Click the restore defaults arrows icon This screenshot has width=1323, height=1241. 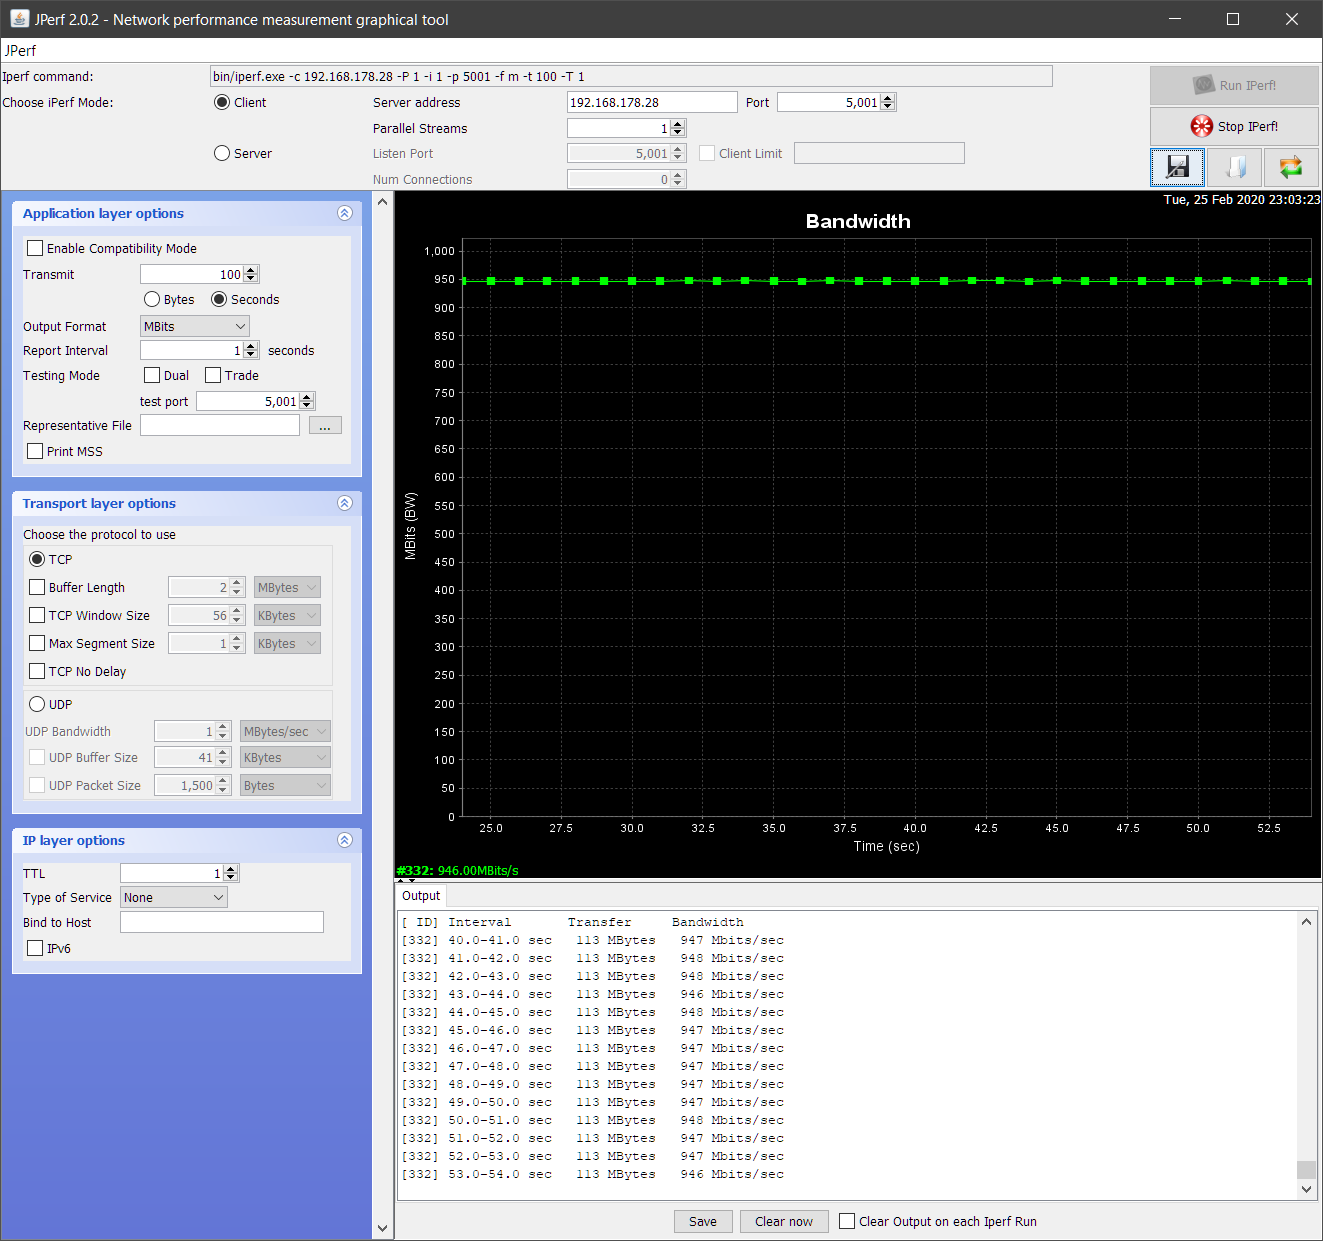pos(1291,167)
